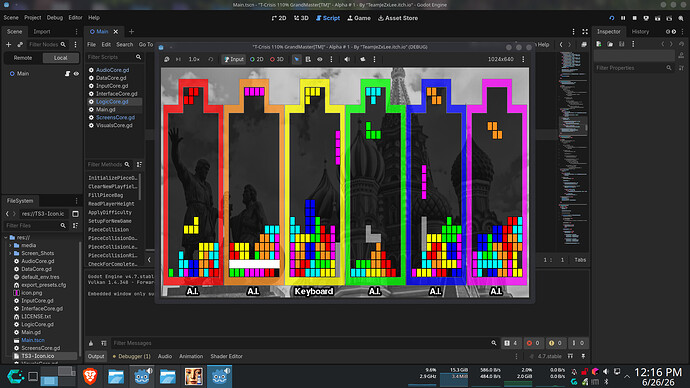Toggle selection visibility eye in game toolbar

pos(320,59)
